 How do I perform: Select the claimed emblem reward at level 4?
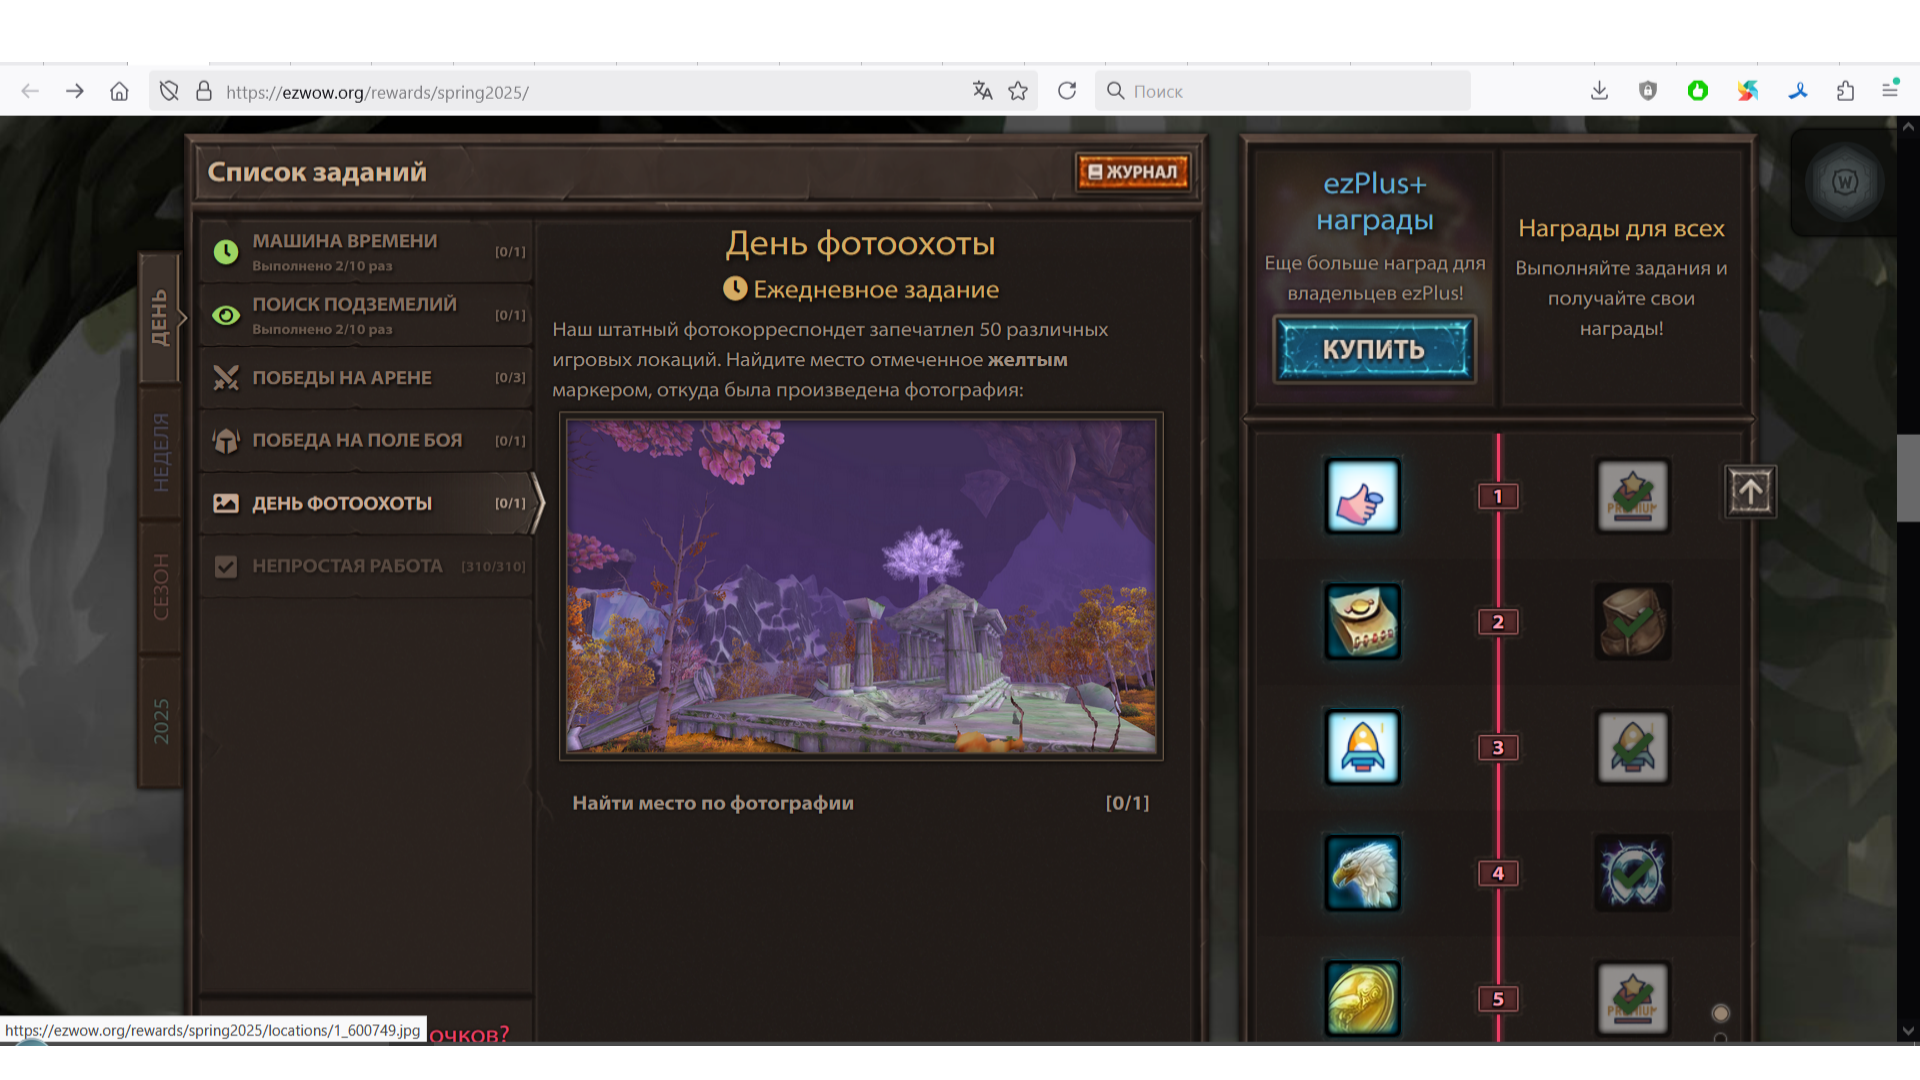[x=1632, y=873]
